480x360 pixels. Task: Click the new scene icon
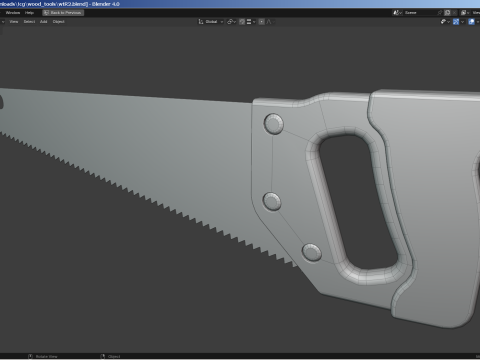pos(447,13)
